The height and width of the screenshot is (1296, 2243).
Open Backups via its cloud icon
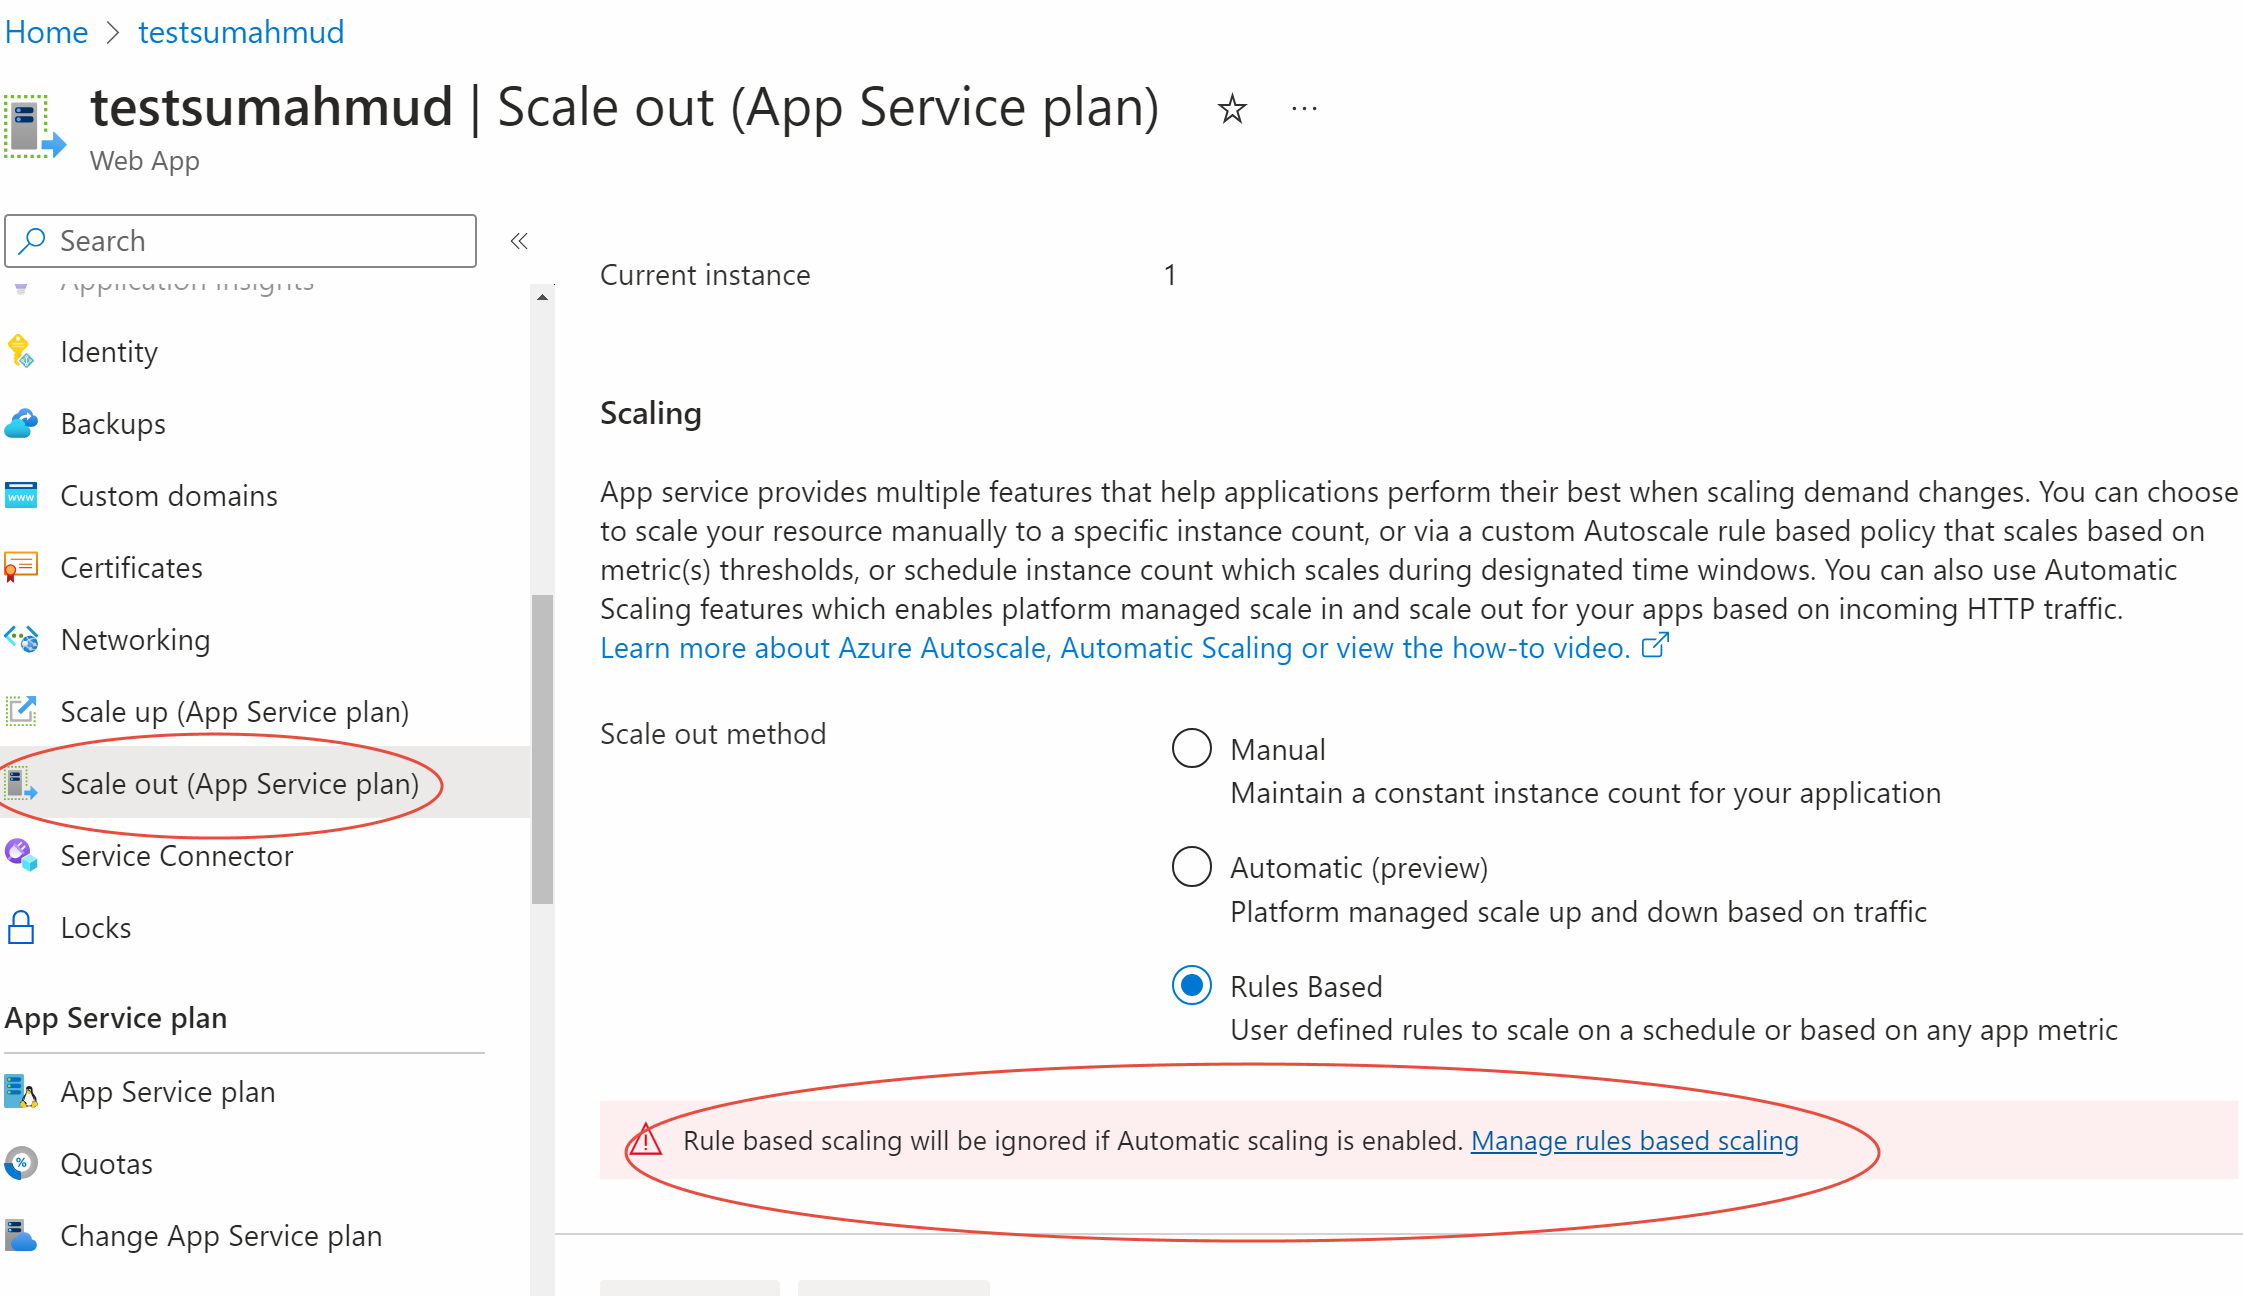coord(21,423)
